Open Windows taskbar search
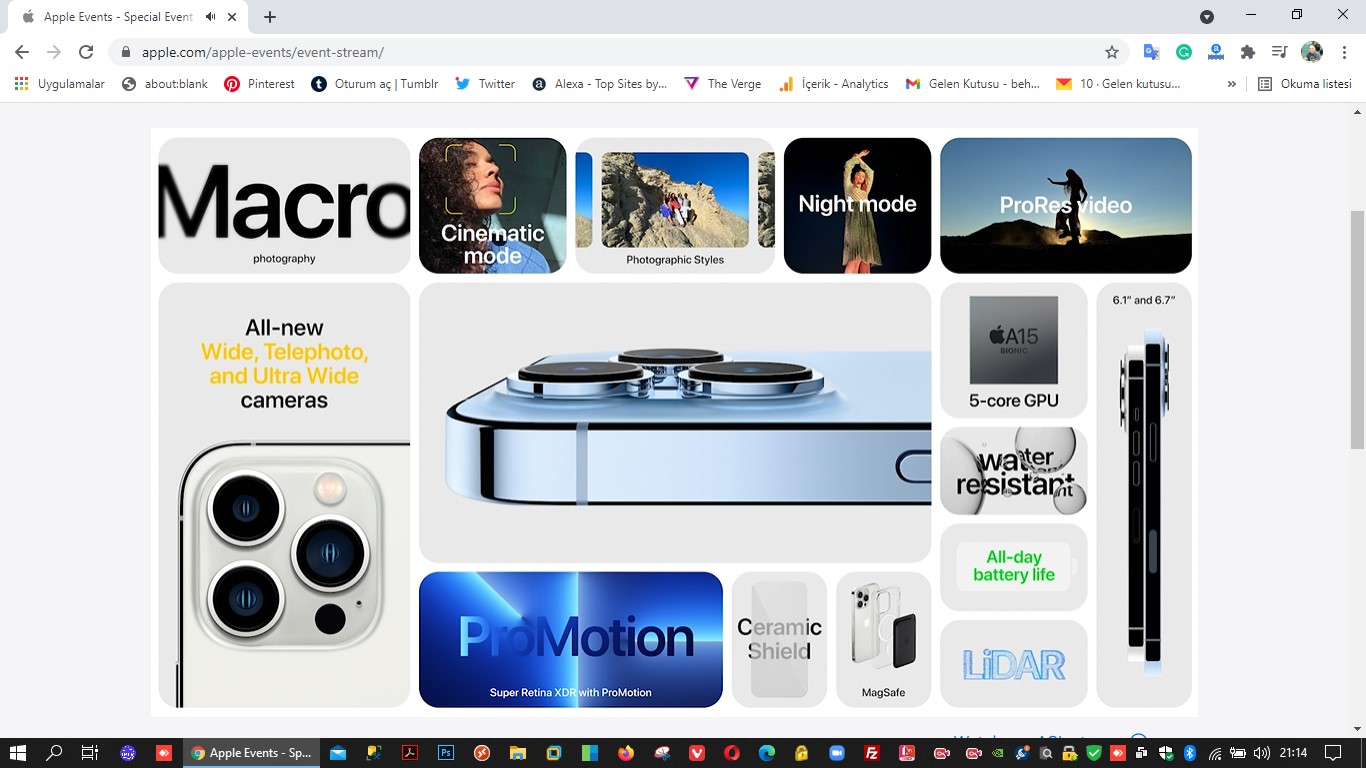The image size is (1366, 768). pos(55,753)
